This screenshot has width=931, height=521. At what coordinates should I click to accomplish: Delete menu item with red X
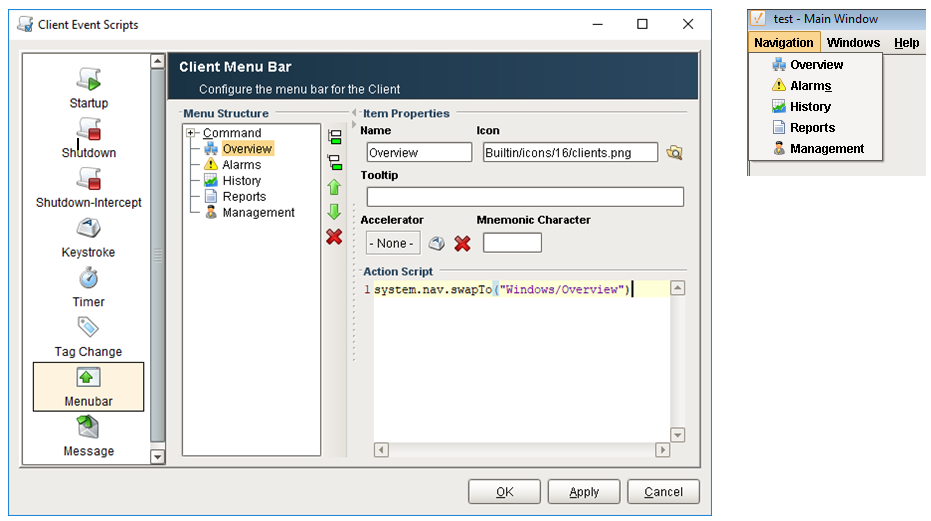click(x=334, y=237)
